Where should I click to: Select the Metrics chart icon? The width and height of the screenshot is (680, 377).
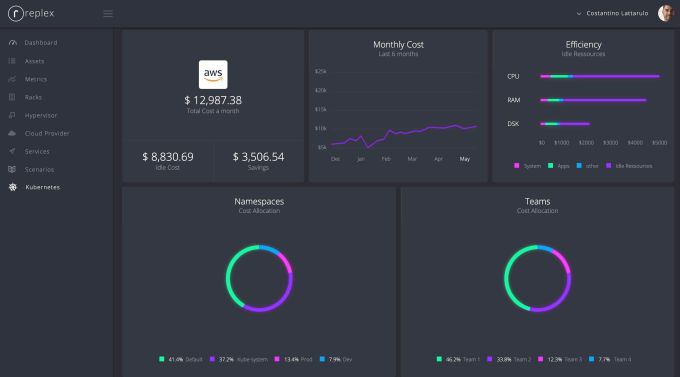pos(12,79)
